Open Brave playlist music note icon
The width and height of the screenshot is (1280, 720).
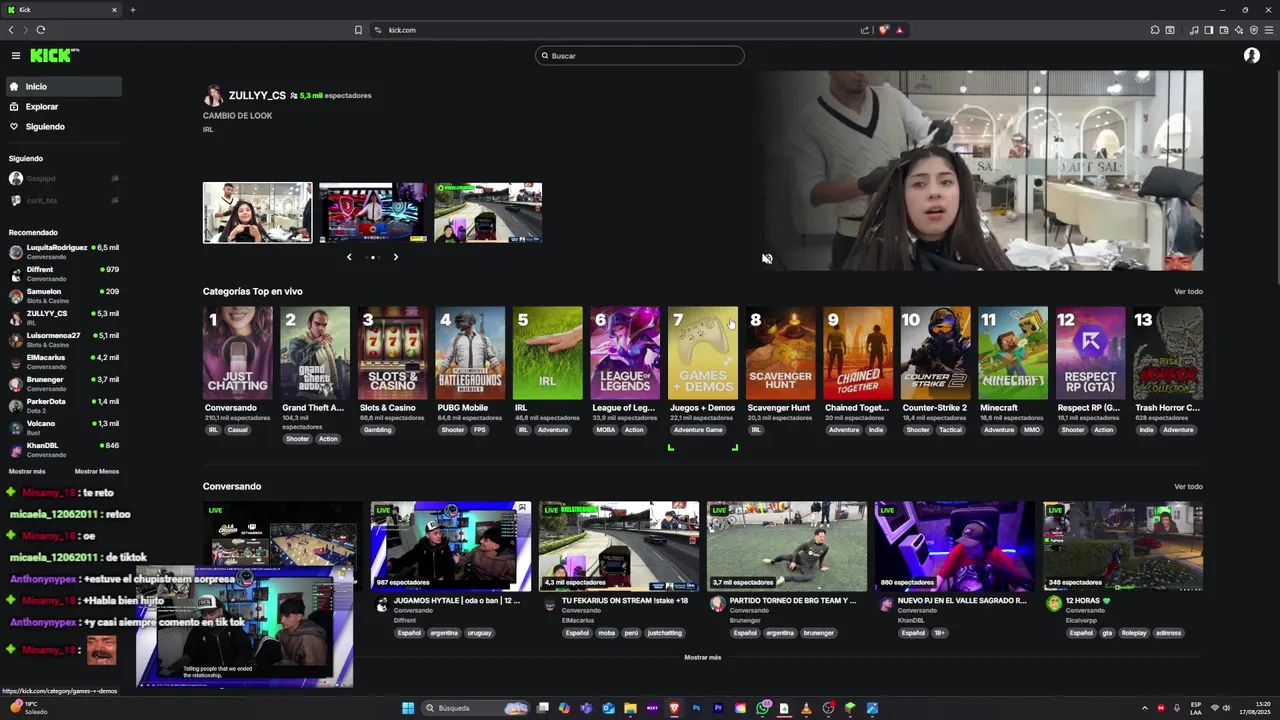[1194, 30]
